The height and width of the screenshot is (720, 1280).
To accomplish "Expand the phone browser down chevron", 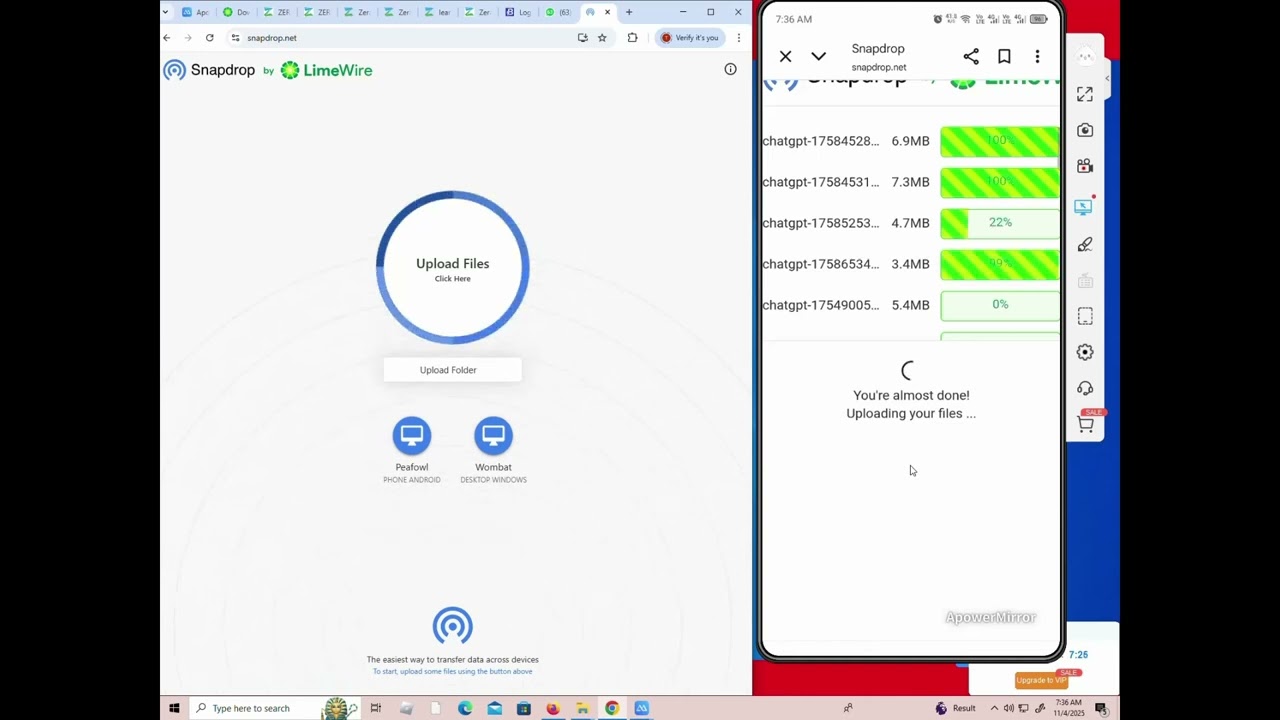I will coord(819,57).
